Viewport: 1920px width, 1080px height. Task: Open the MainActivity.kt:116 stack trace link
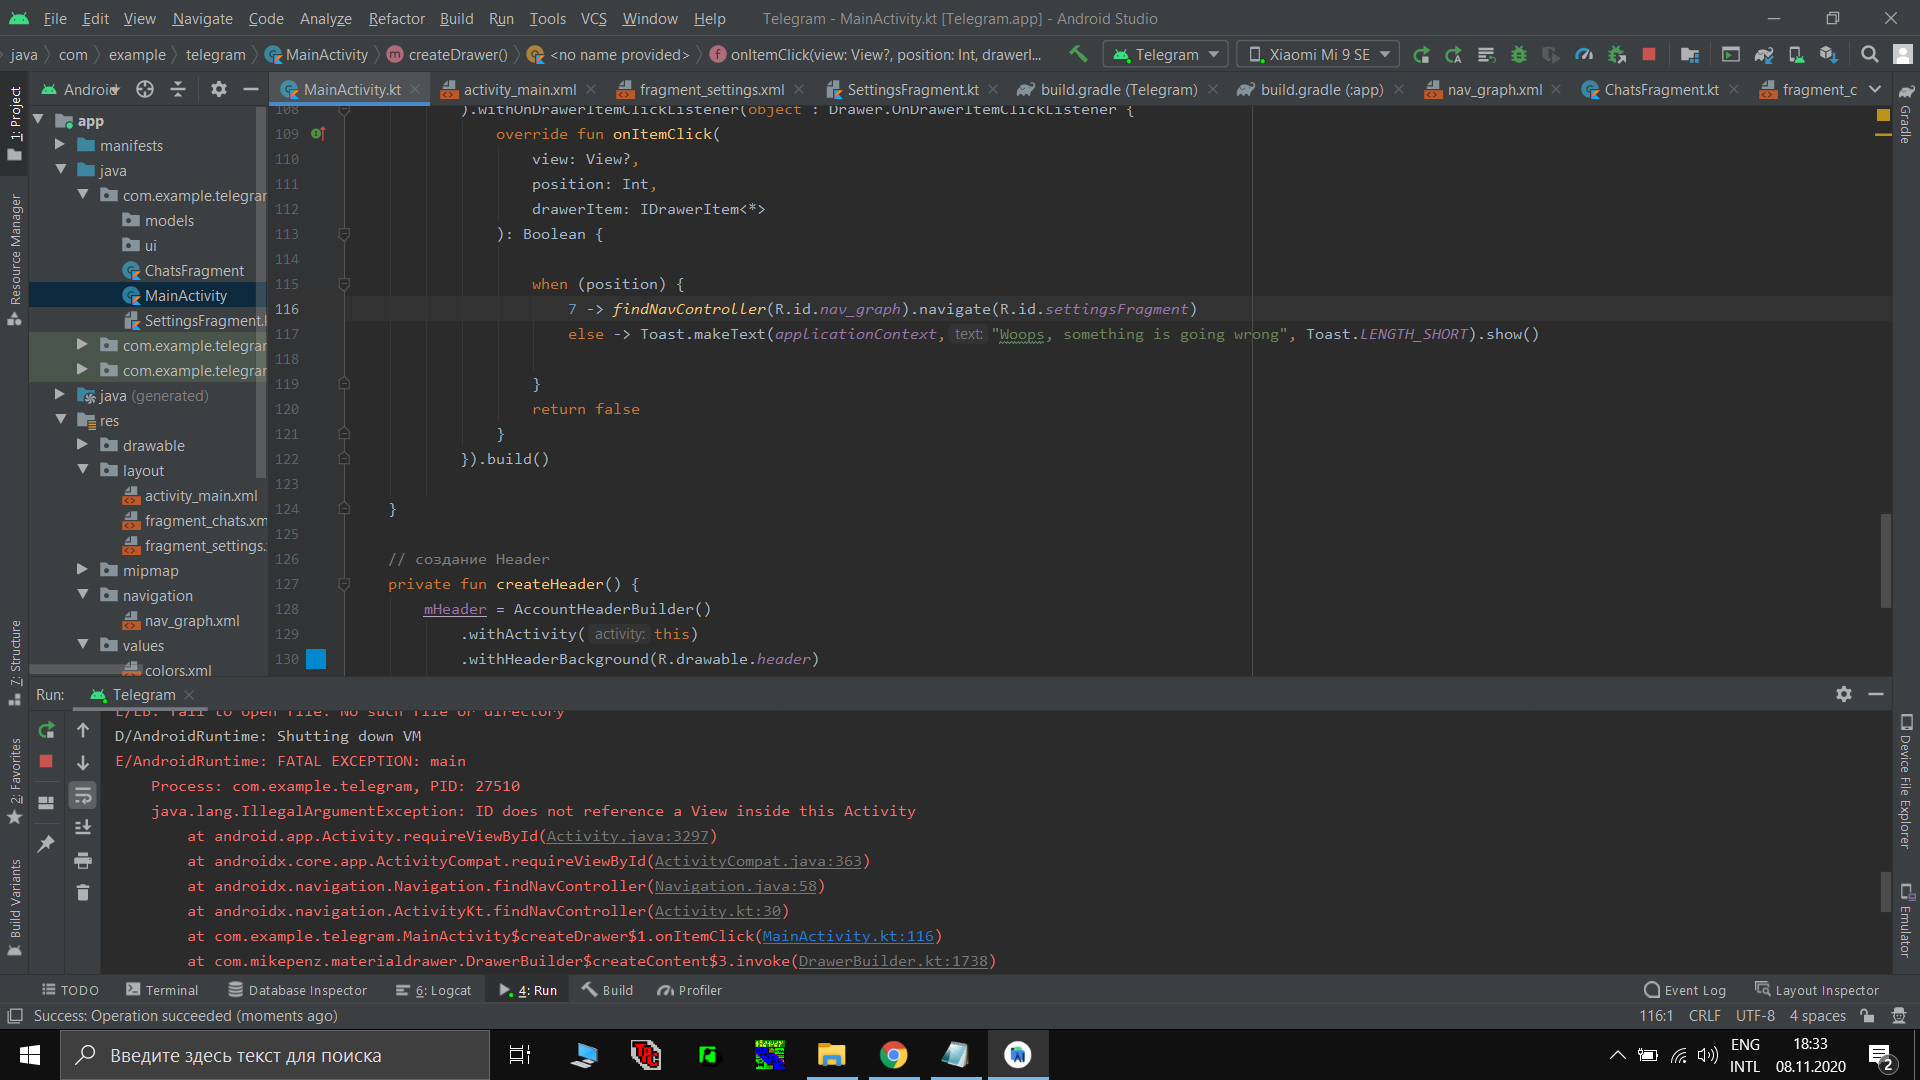click(847, 936)
